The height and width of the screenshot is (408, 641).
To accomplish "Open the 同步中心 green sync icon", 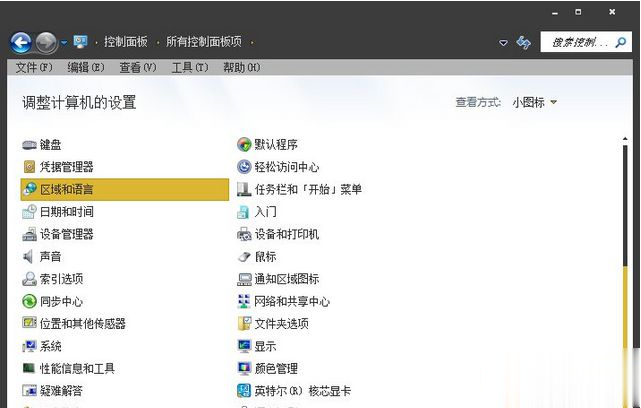I will 29,301.
